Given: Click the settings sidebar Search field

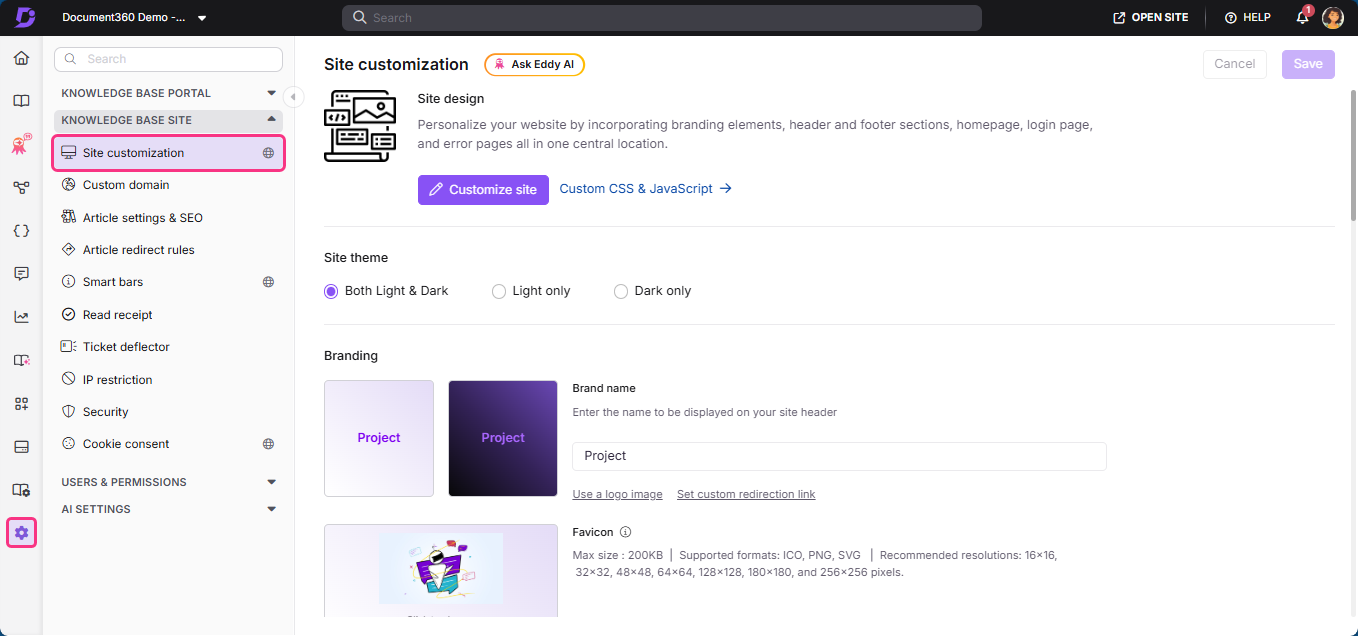Looking at the screenshot, I should (x=168, y=59).
